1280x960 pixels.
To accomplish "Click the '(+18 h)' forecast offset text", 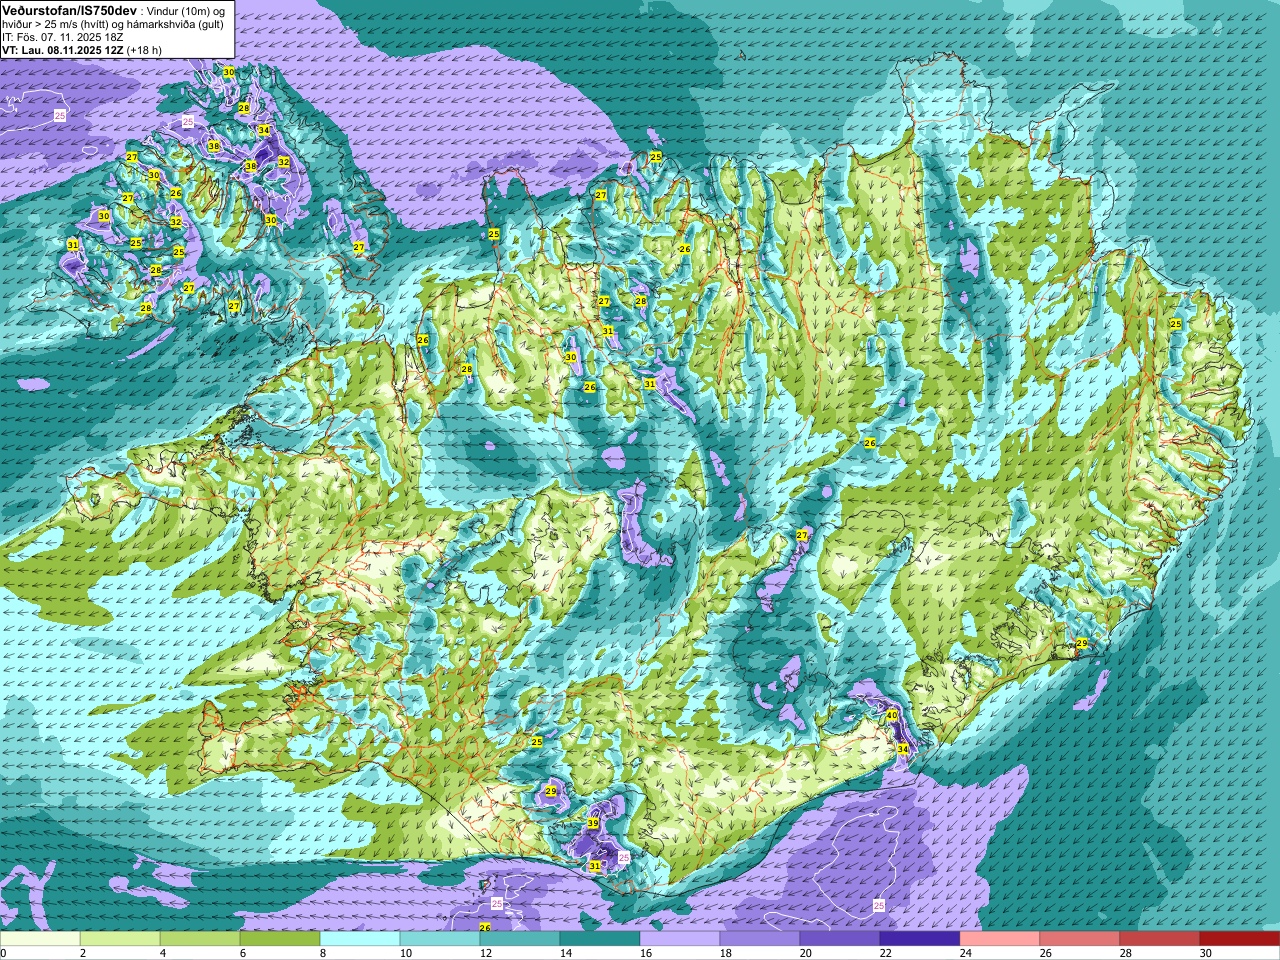I will [x=145, y=50].
